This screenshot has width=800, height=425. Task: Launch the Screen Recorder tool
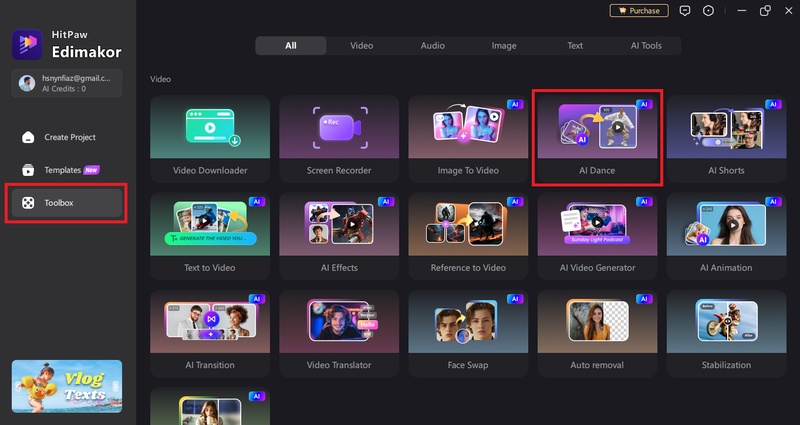(x=339, y=138)
